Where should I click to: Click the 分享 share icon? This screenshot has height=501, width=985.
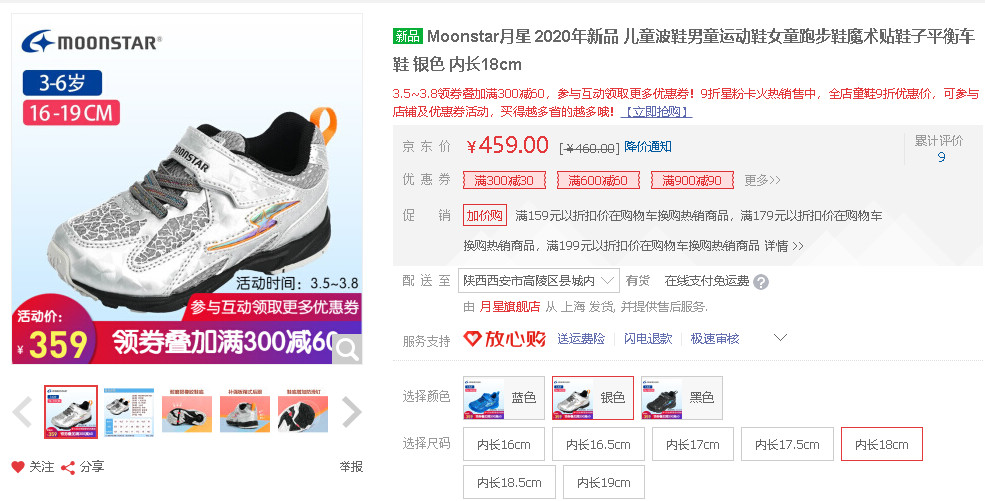68,468
